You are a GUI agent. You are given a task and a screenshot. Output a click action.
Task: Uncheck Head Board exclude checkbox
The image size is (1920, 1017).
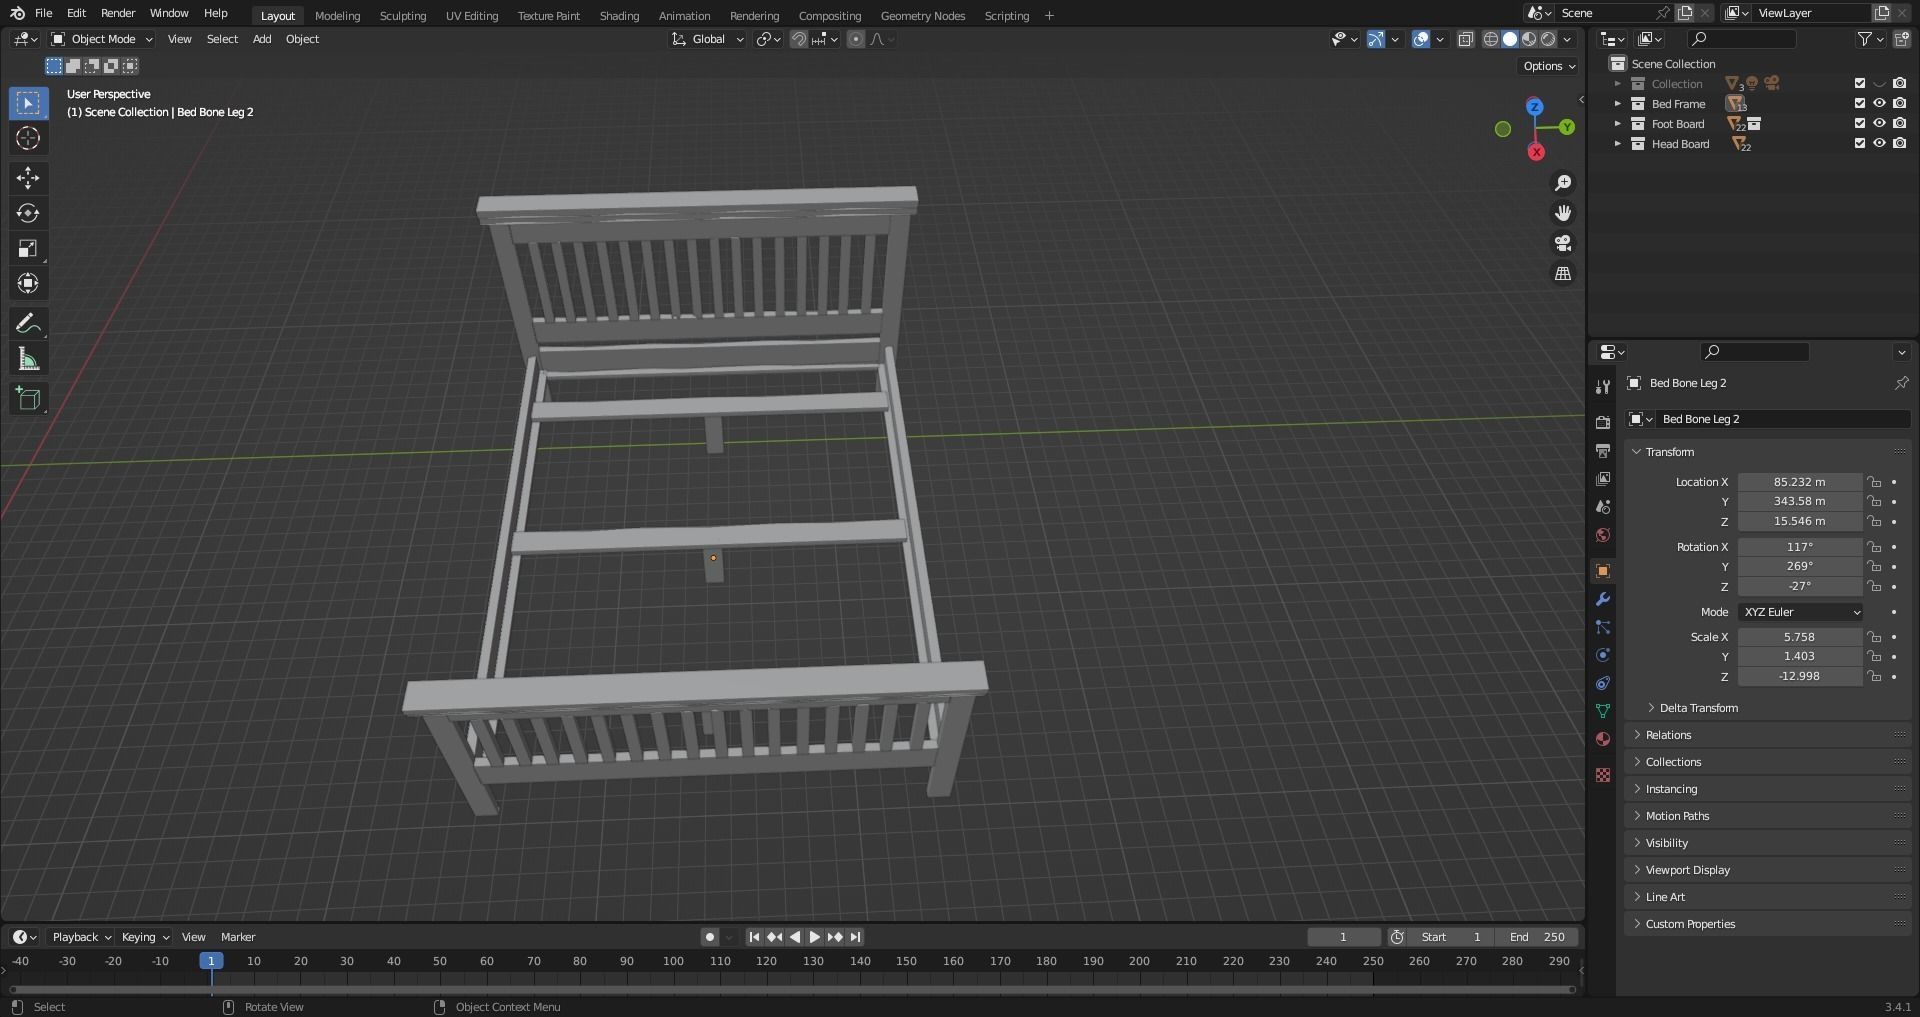click(1860, 143)
